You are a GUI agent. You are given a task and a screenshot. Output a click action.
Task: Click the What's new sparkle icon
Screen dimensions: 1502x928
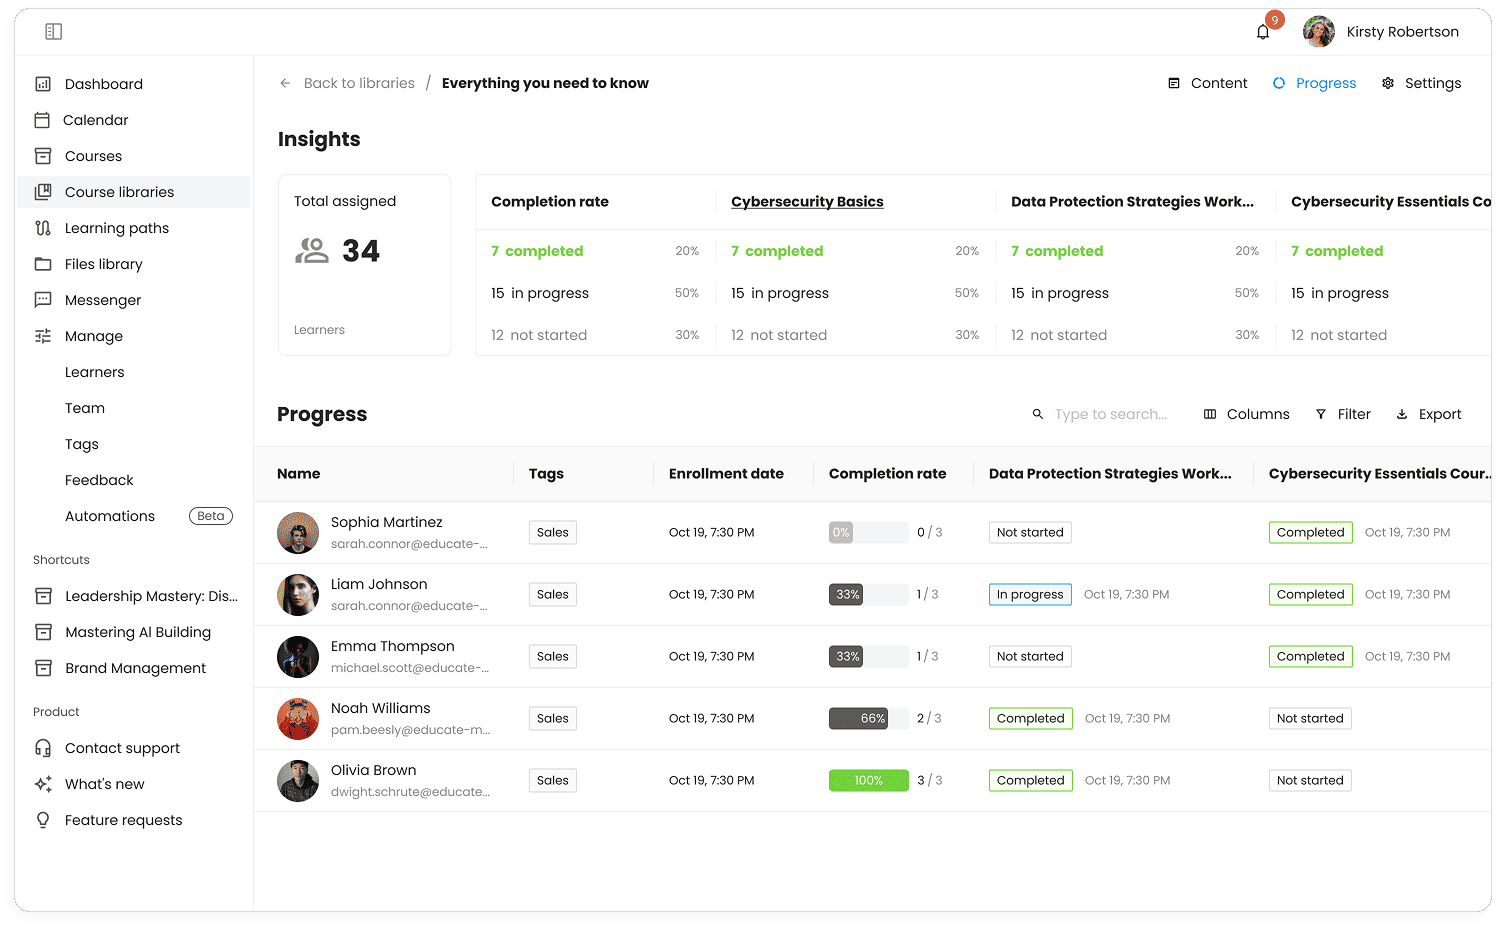(43, 784)
